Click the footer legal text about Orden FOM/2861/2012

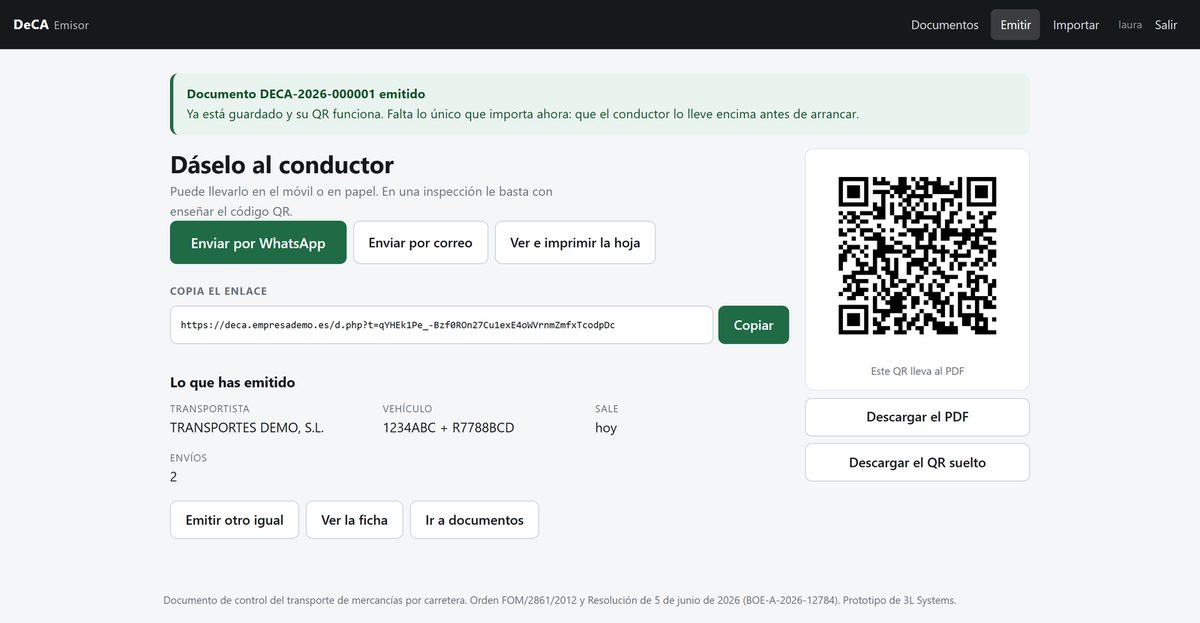pyautogui.click(x=560, y=600)
